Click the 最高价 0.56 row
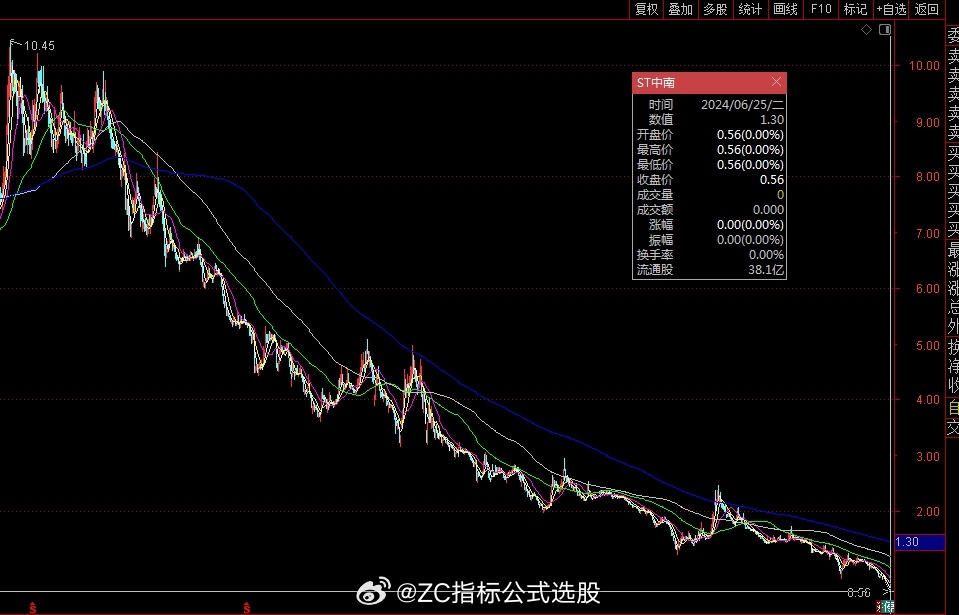The height and width of the screenshot is (615, 959). [709, 150]
